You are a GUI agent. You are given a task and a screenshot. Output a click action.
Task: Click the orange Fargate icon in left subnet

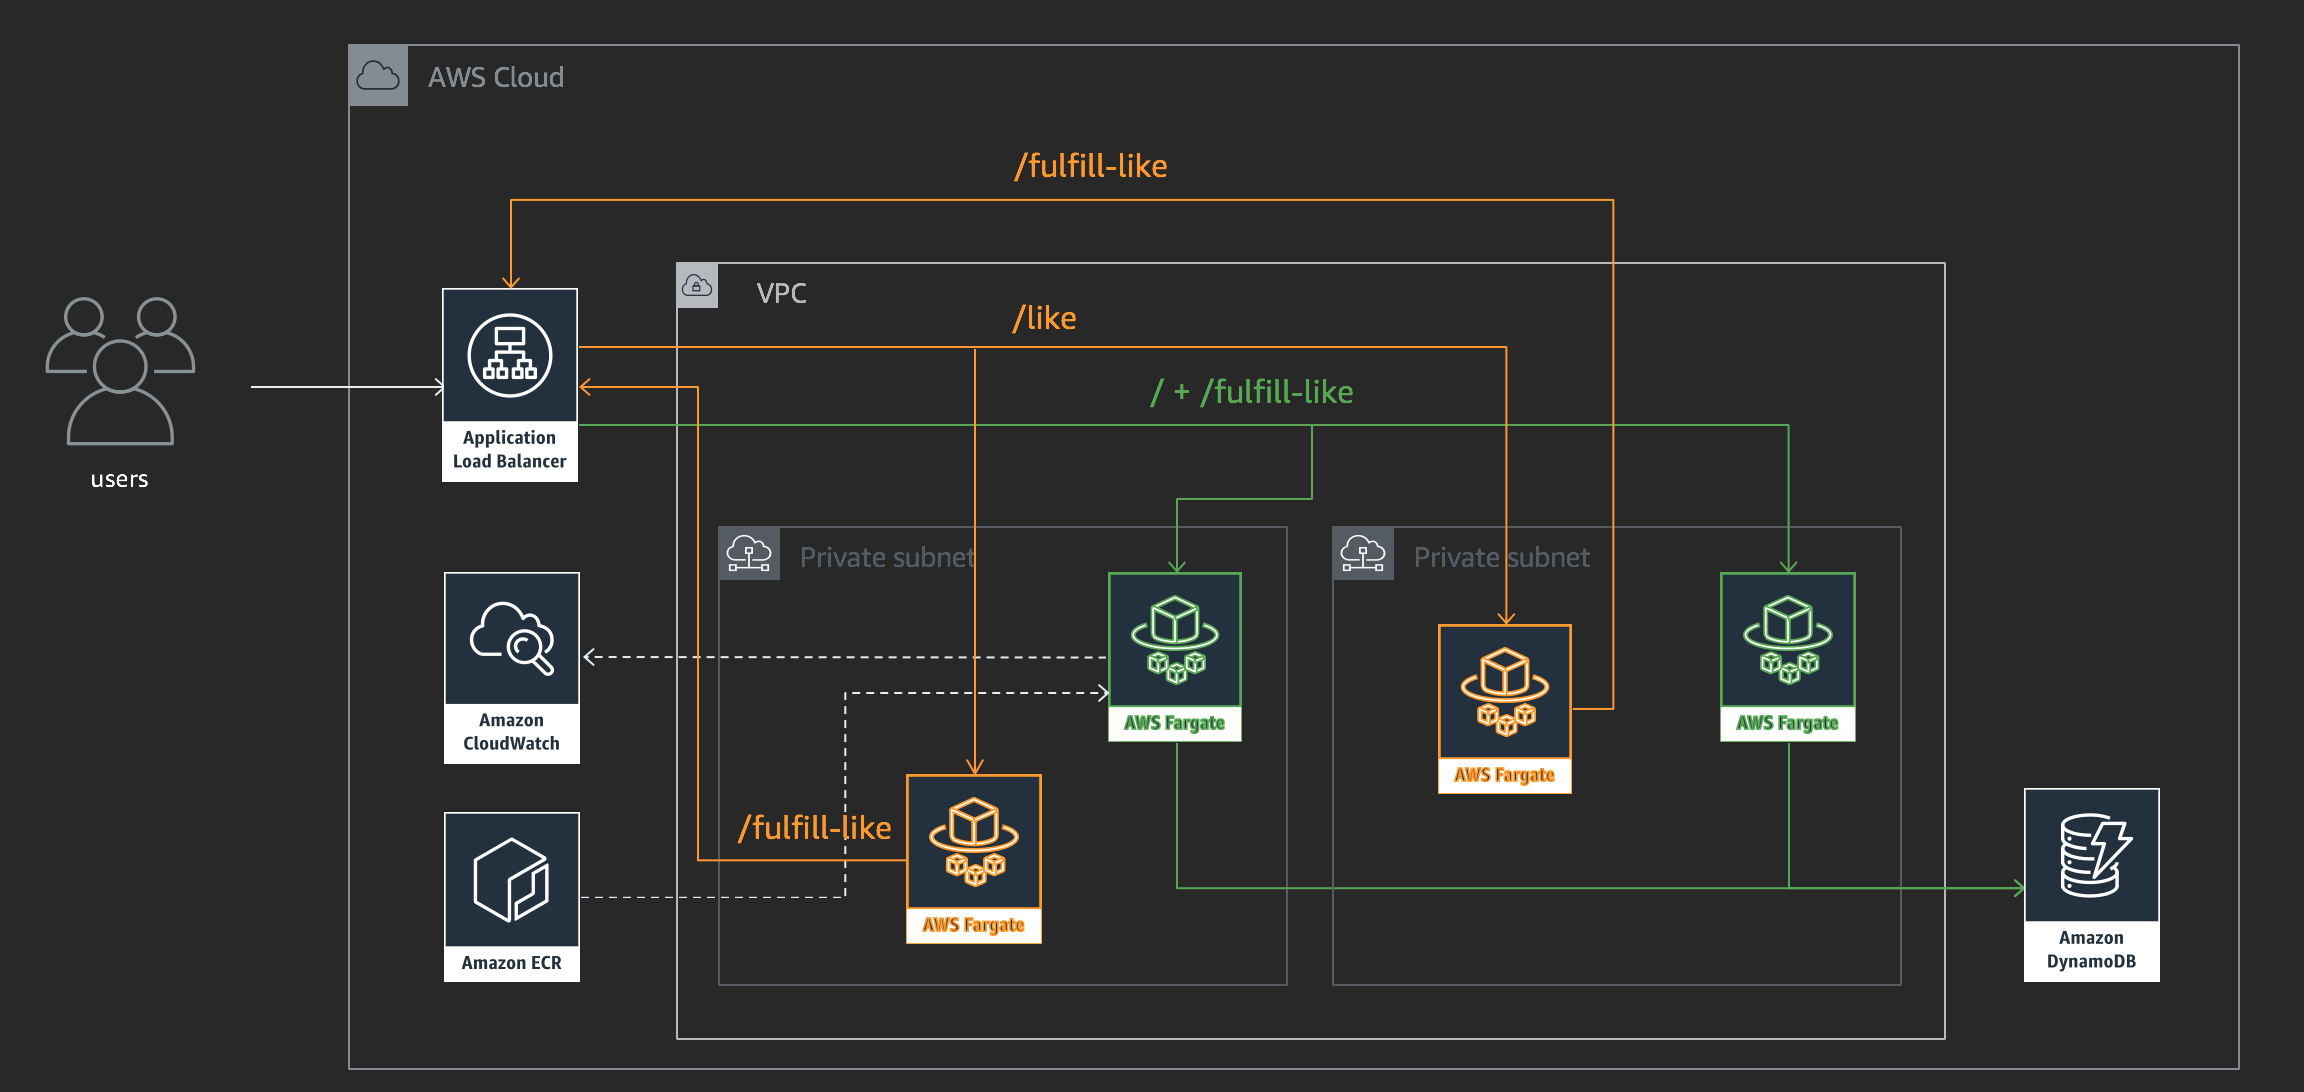[x=974, y=842]
